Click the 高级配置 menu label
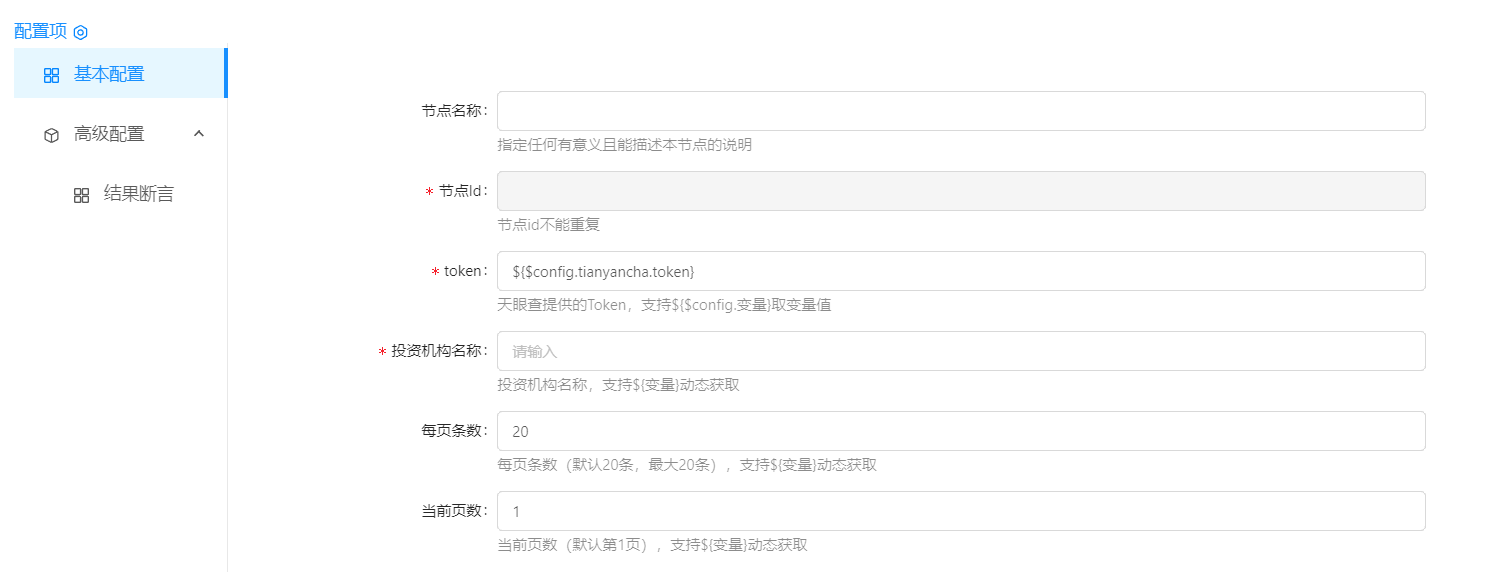1511x572 pixels. click(109, 134)
